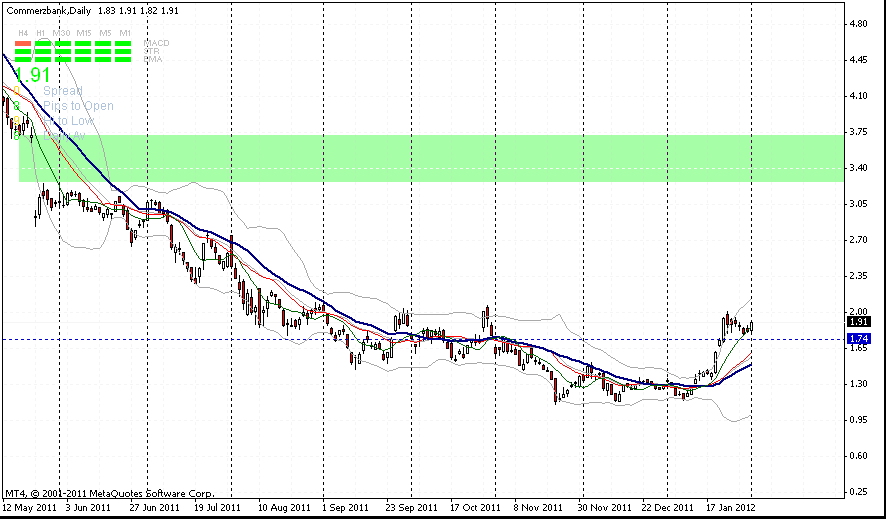Click the MACD indicator row label
The width and height of the screenshot is (886, 519).
click(157, 43)
